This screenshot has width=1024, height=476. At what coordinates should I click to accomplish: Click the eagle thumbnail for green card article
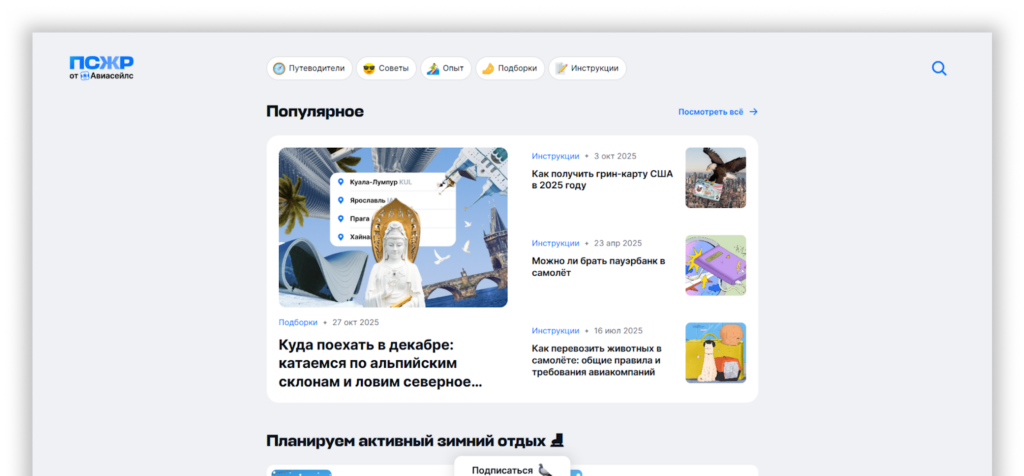(x=716, y=178)
